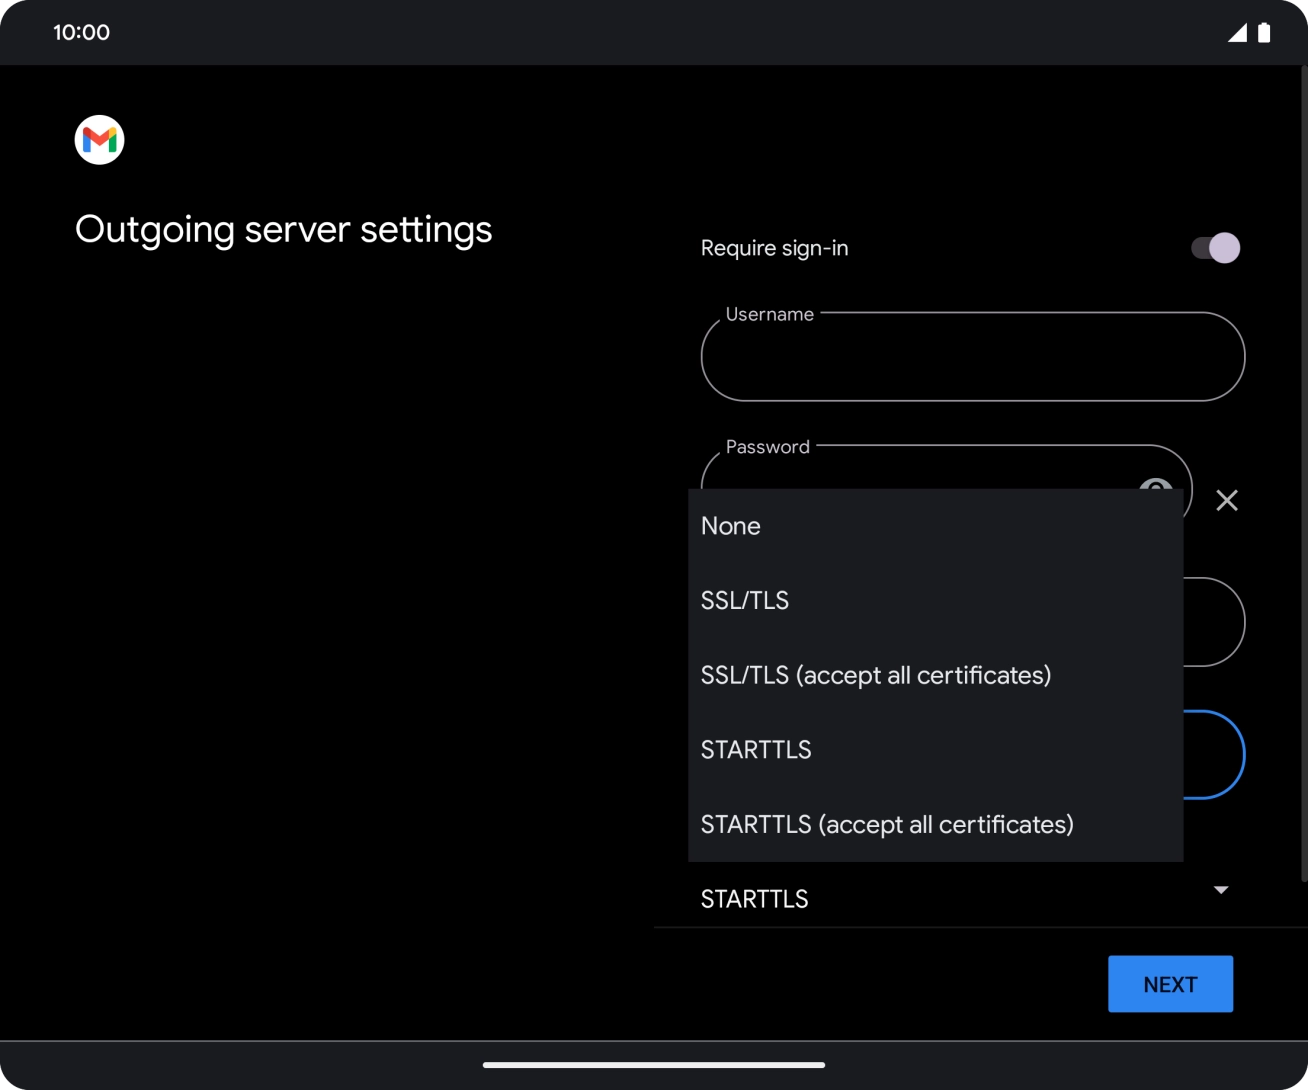Disable the Require sign-in toggle
The image size is (1308, 1090).
pyautogui.click(x=1212, y=247)
